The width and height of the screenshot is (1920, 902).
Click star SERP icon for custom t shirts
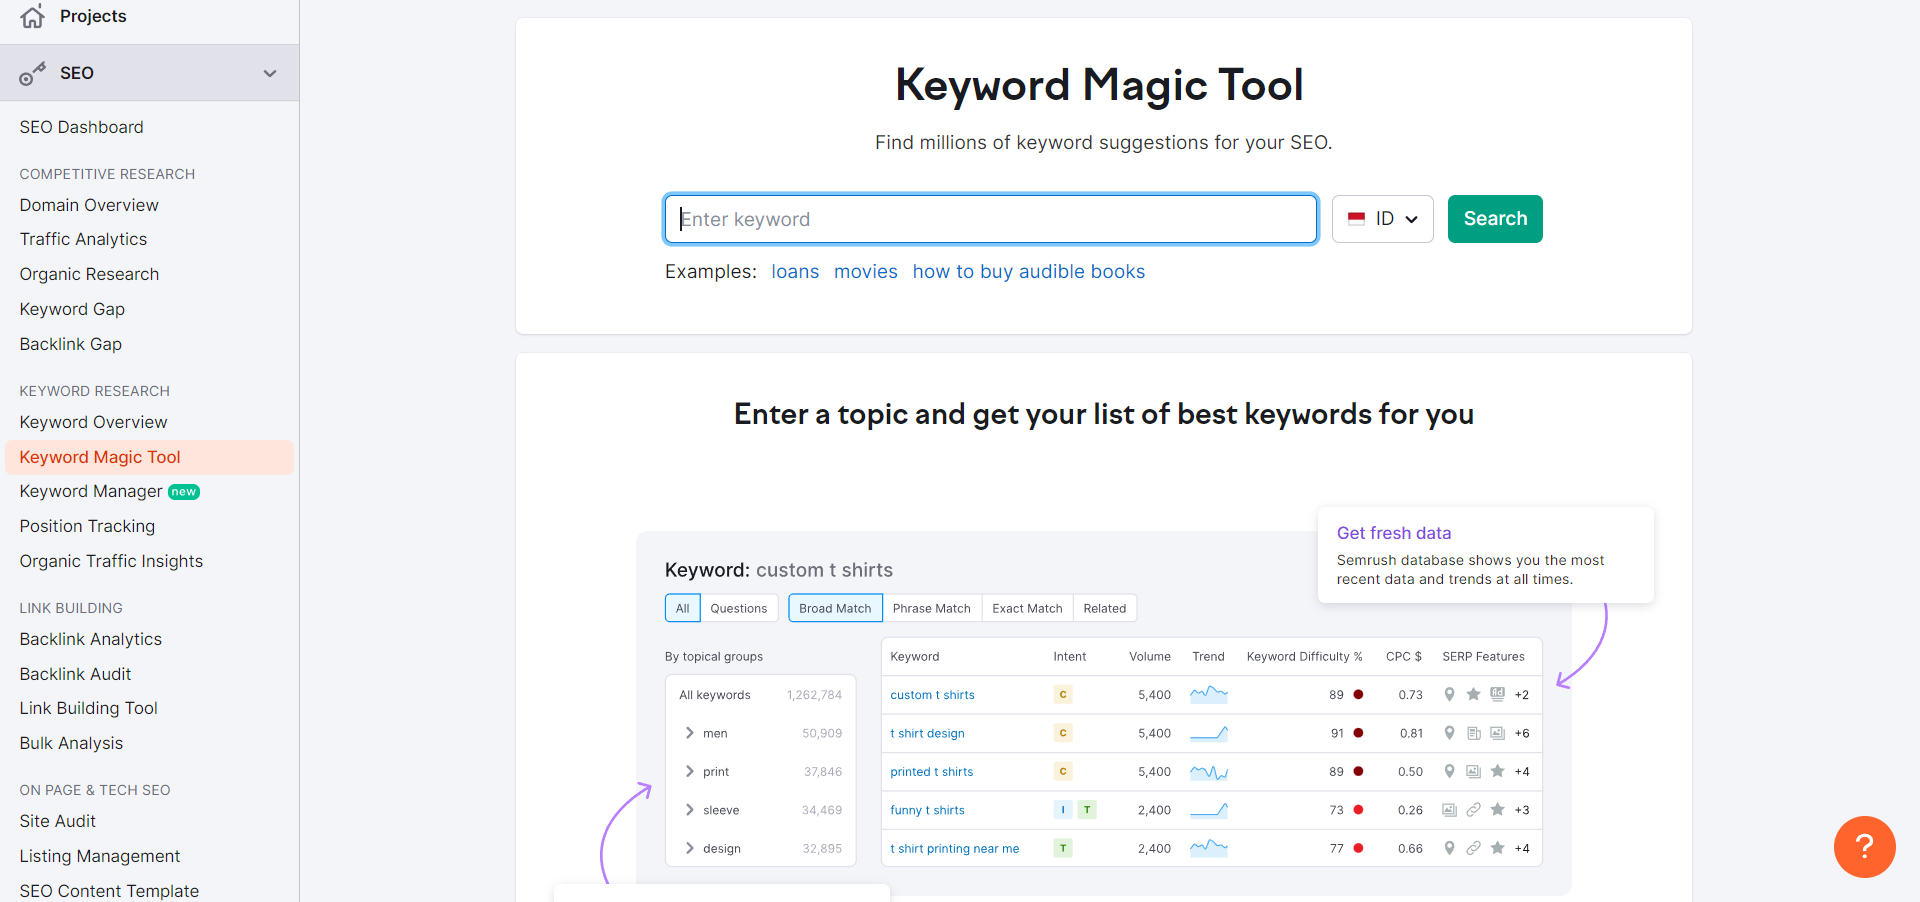1473,694
